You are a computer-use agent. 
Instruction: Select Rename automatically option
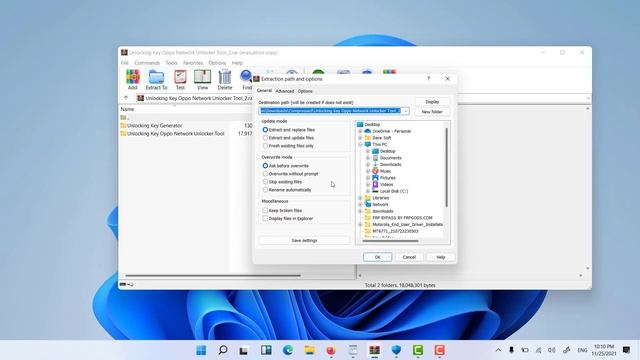click(287, 190)
